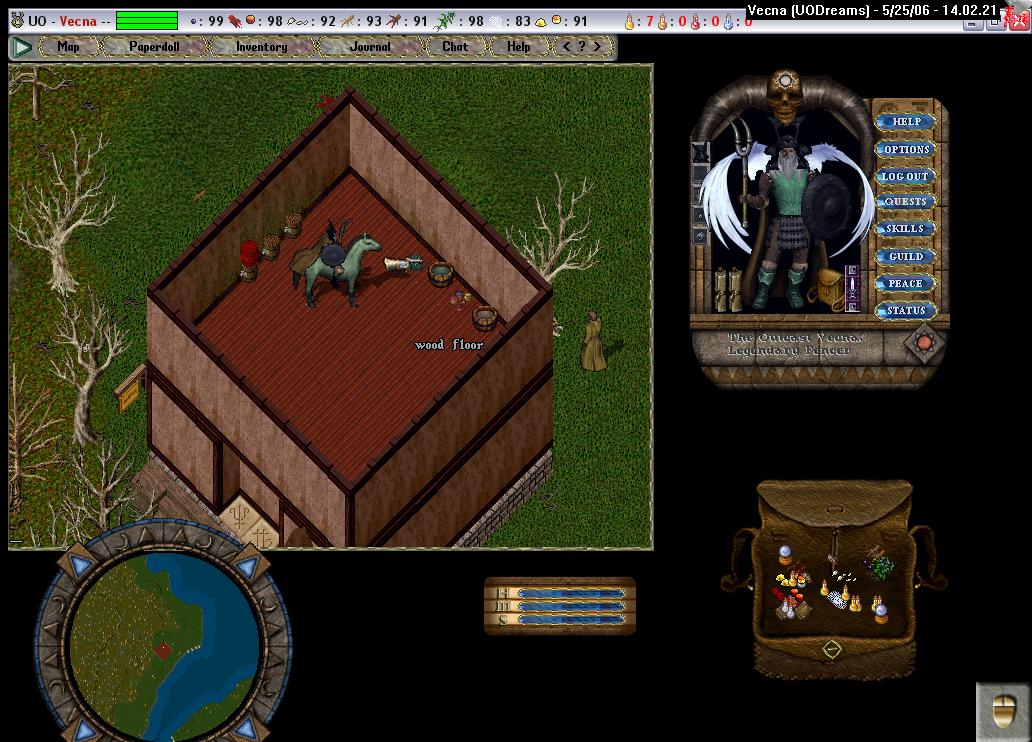The image size is (1032, 742).
Task: Select the lower-right crystal ball in backpack
Action: coord(881,614)
